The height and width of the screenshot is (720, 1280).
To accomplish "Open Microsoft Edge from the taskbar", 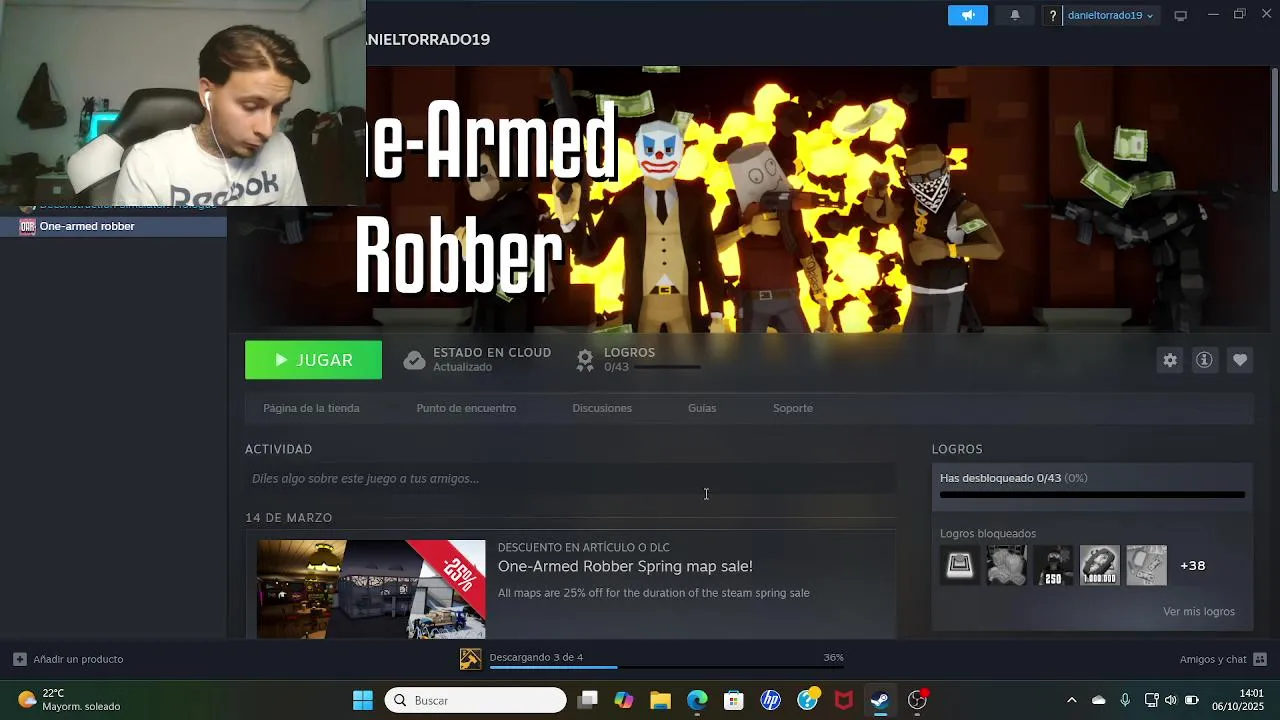I will coord(697,700).
